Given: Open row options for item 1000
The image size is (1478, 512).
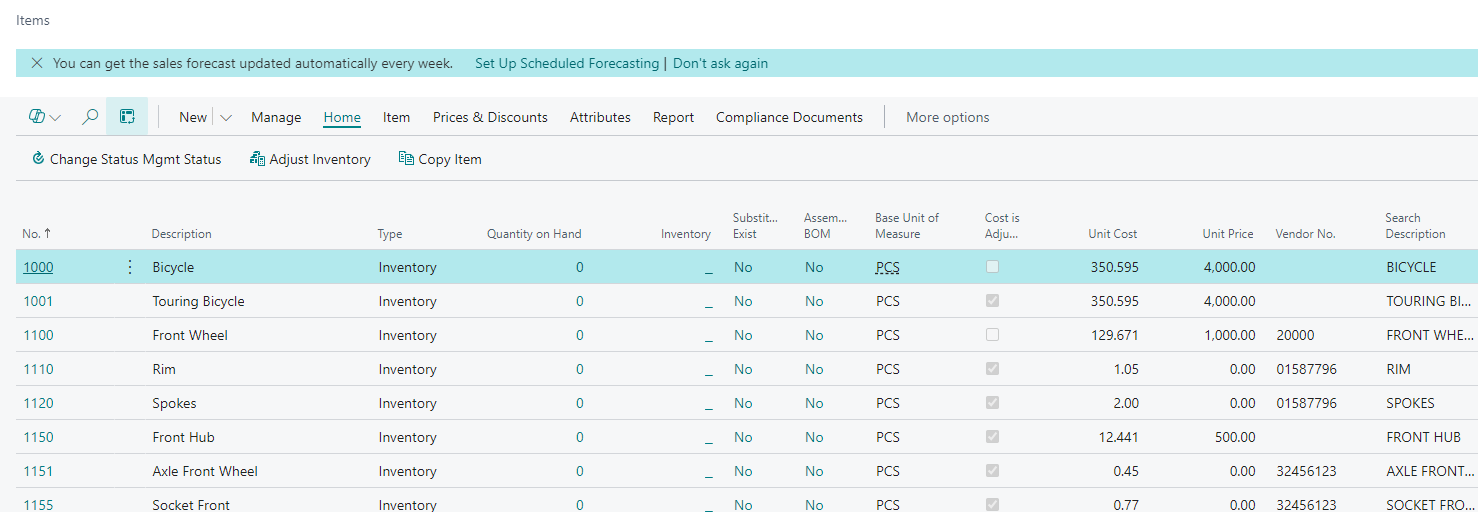Looking at the screenshot, I should coord(129,267).
